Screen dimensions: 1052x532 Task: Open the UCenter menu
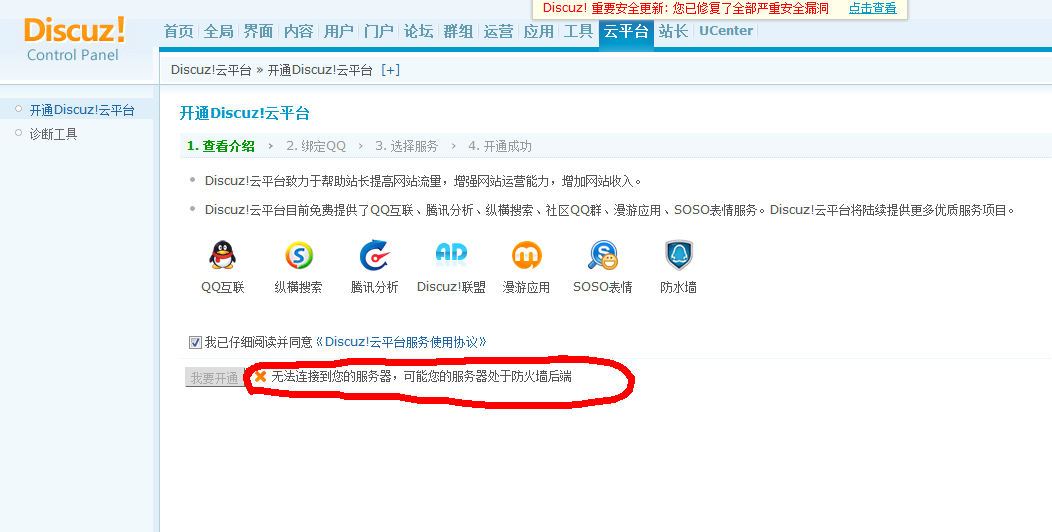(726, 31)
